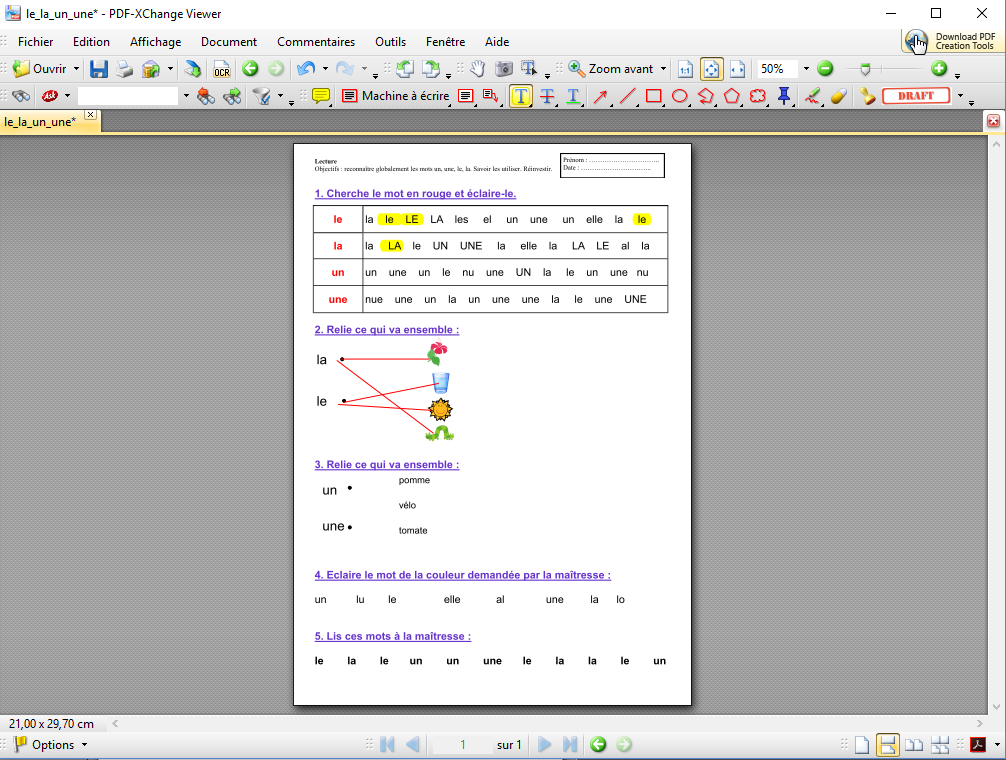Select the Hand pan tool
The height and width of the screenshot is (760, 1006).
pyautogui.click(x=478, y=69)
